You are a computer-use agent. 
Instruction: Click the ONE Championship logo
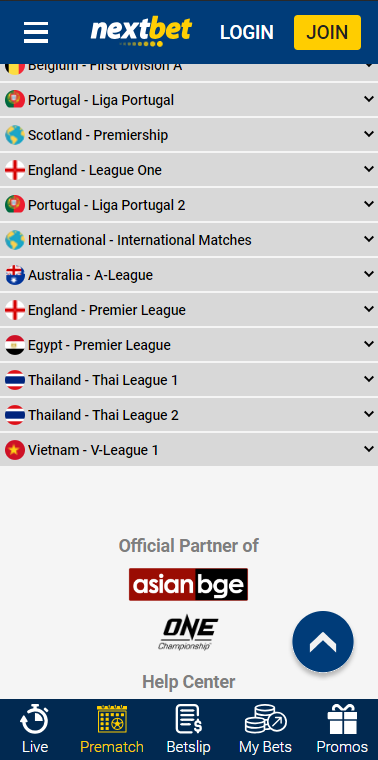[x=188, y=633]
